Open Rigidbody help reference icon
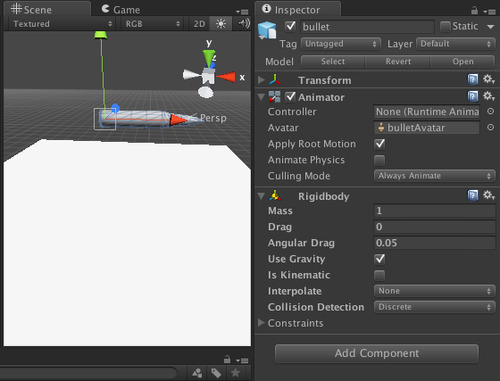The image size is (500, 381). (473, 195)
